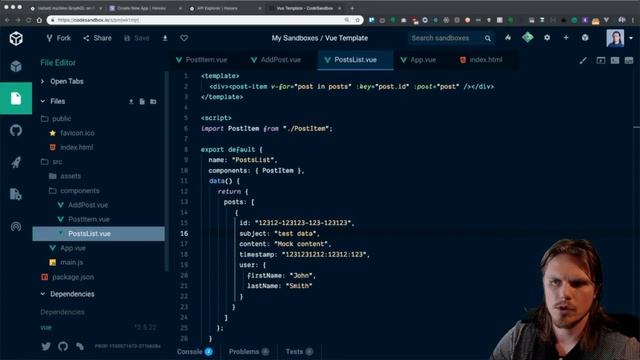The width and height of the screenshot is (640, 360).
Task: Click the new file icon in Files header
Action: (x=142, y=101)
